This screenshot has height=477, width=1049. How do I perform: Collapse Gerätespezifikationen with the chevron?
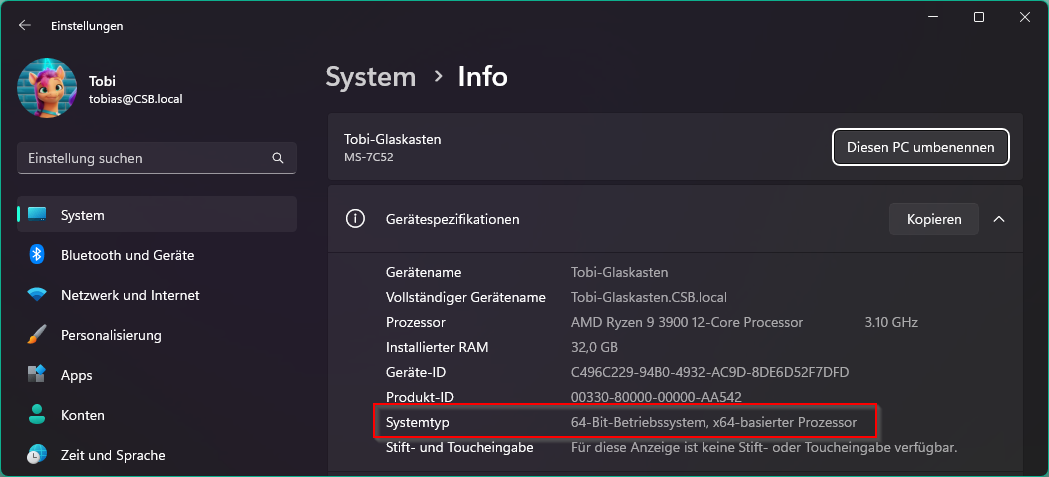pyautogui.click(x=999, y=219)
